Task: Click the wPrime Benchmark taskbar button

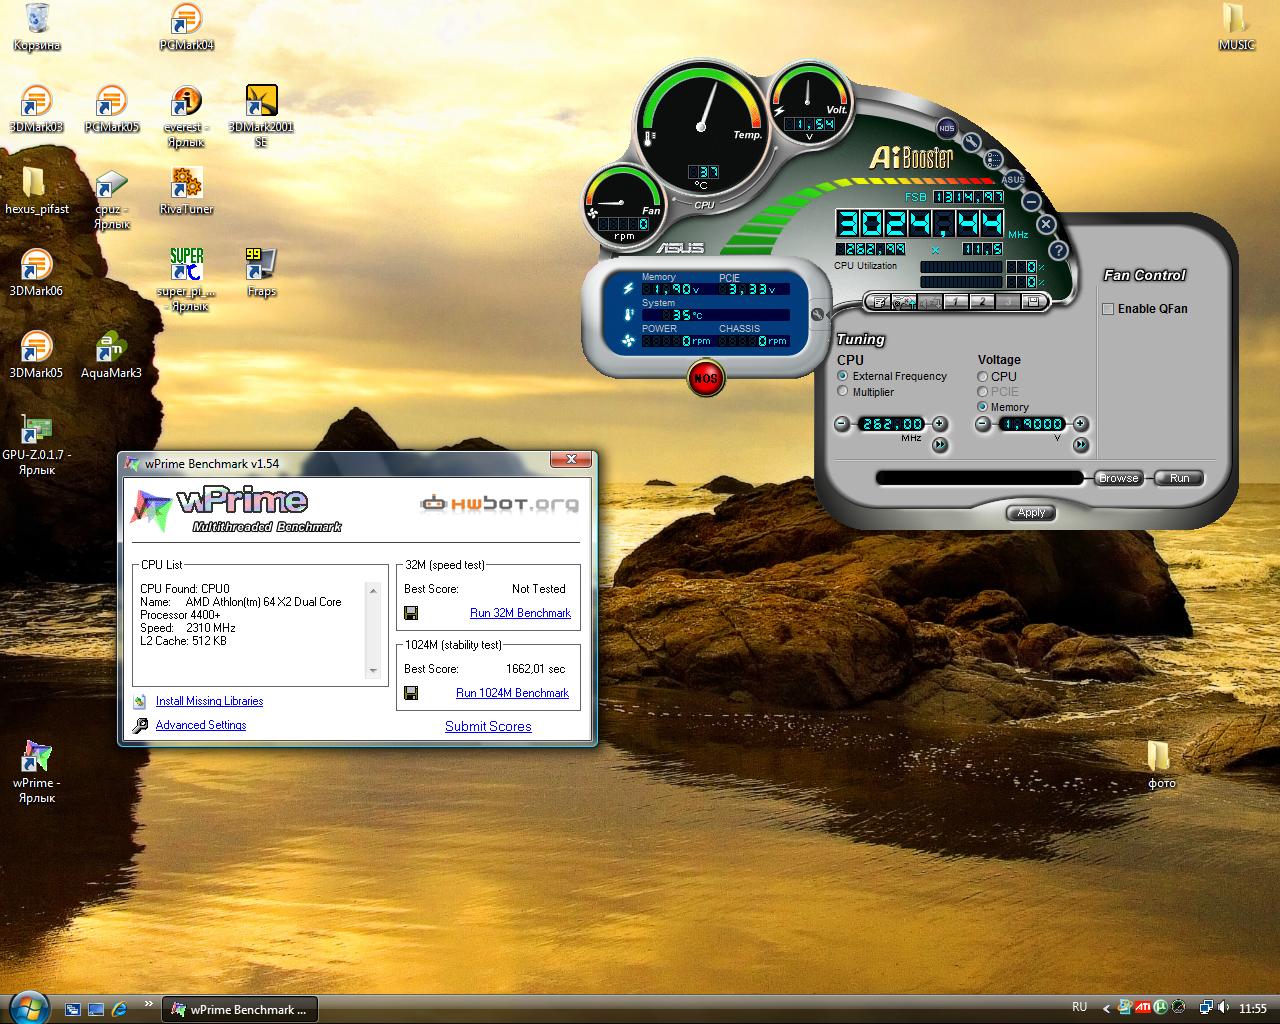Action: [240, 1009]
